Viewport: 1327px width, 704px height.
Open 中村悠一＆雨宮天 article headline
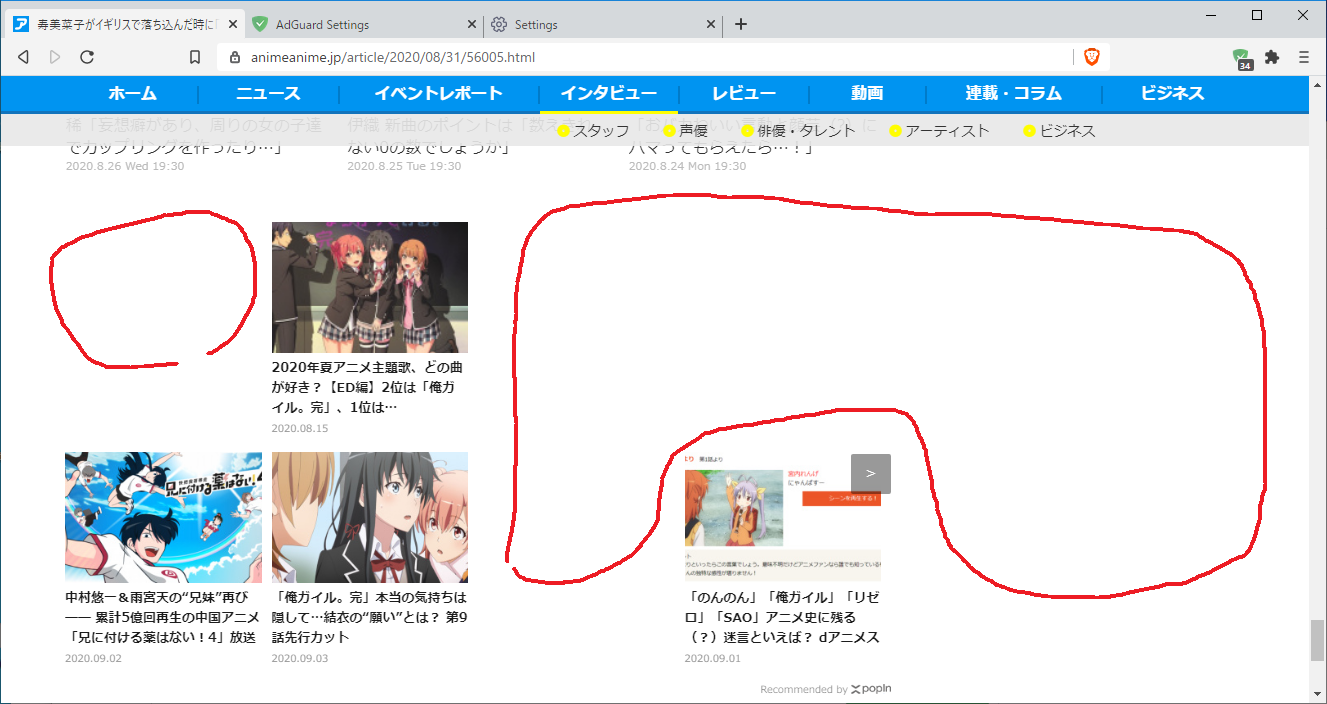[162, 617]
